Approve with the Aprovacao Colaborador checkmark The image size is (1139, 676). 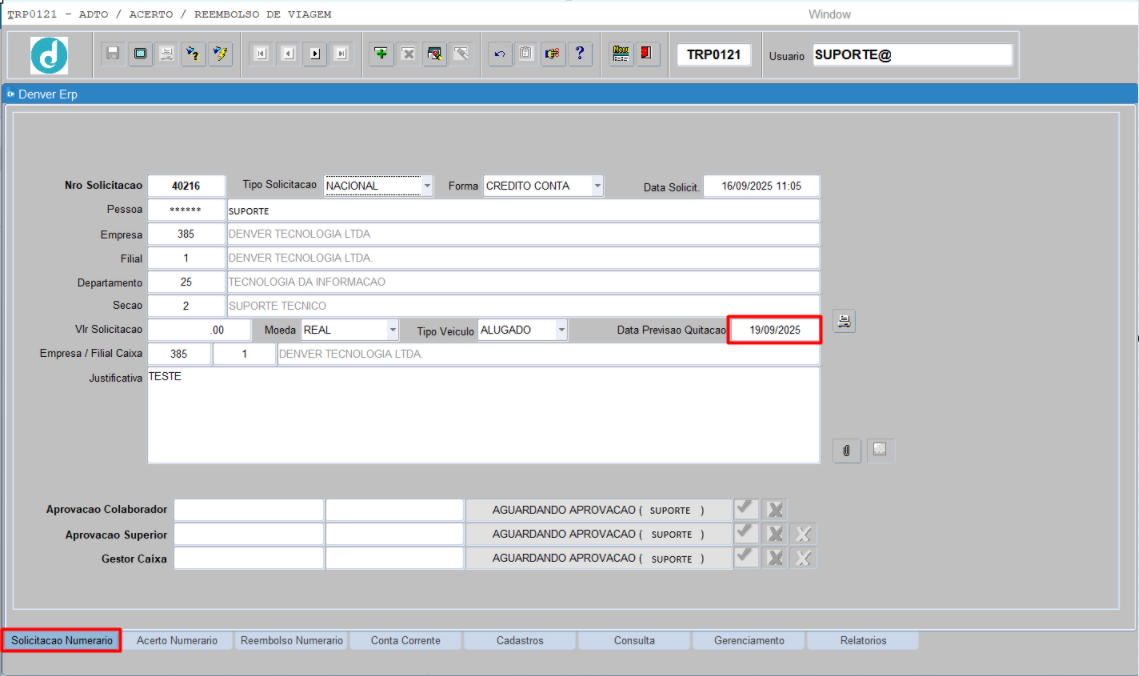pos(745,509)
